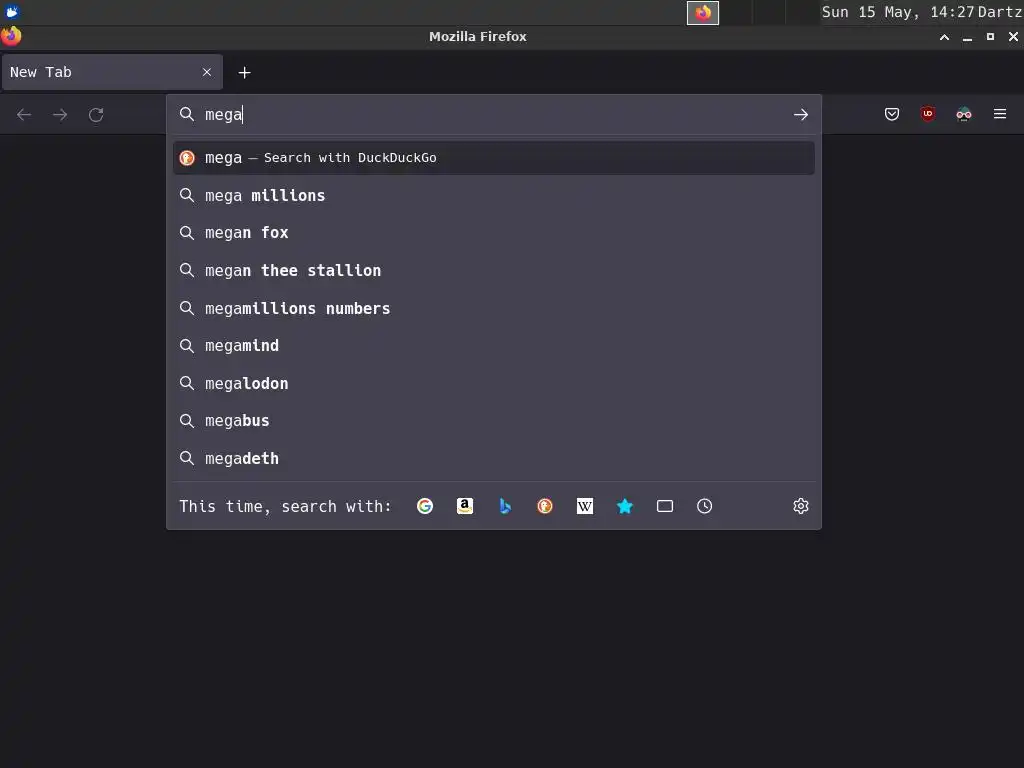Choose suggestion megabus
This screenshot has height=768, width=1024.
click(494, 421)
